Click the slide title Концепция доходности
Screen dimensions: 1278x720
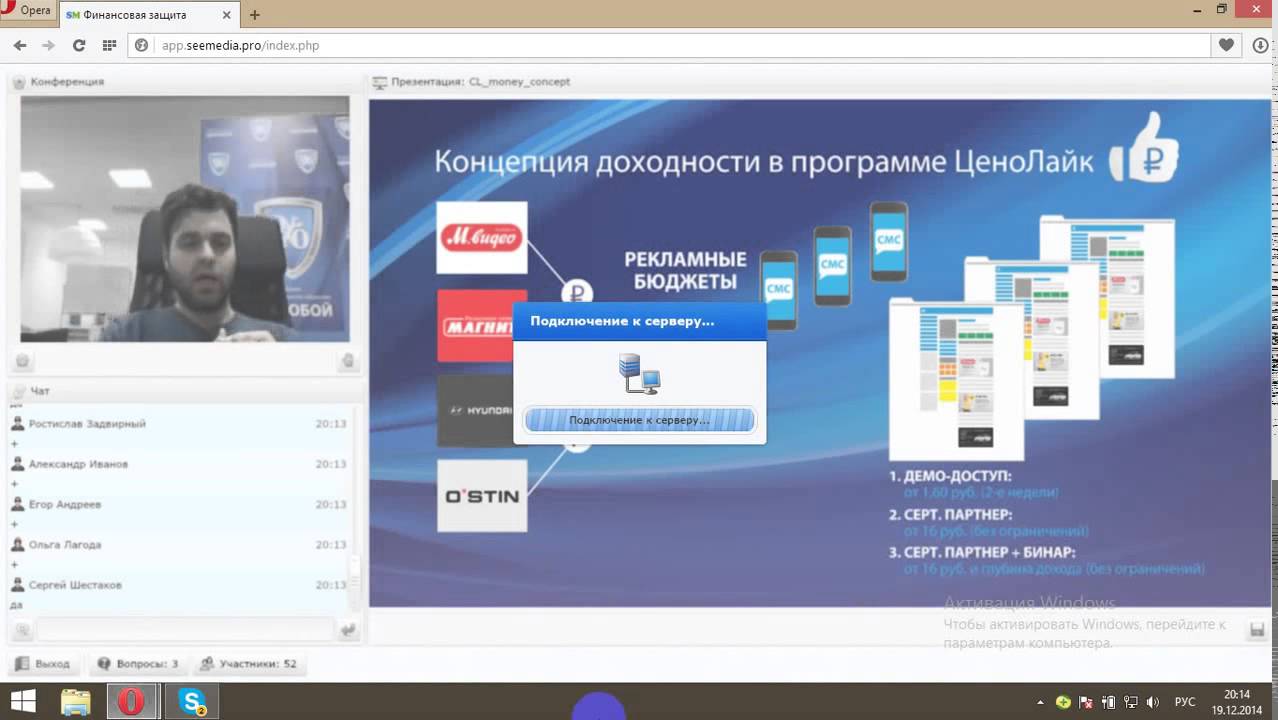point(764,161)
